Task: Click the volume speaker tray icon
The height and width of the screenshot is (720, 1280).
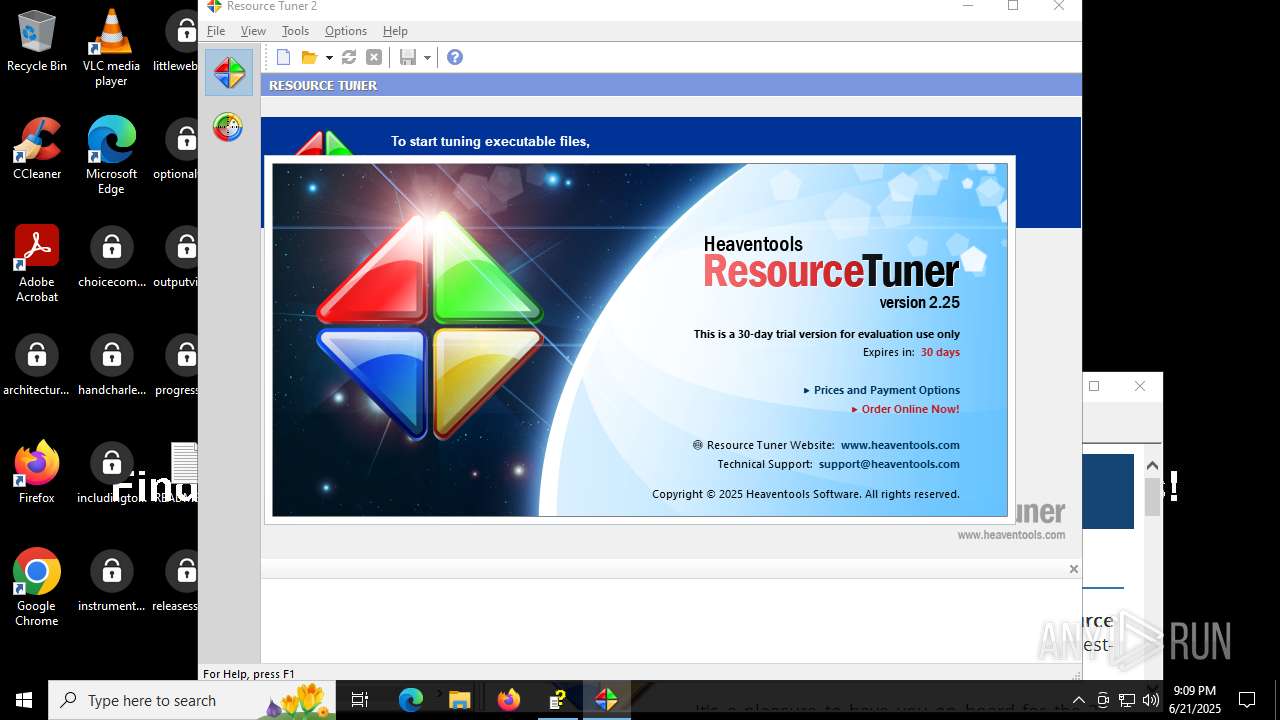Action: (1151, 700)
